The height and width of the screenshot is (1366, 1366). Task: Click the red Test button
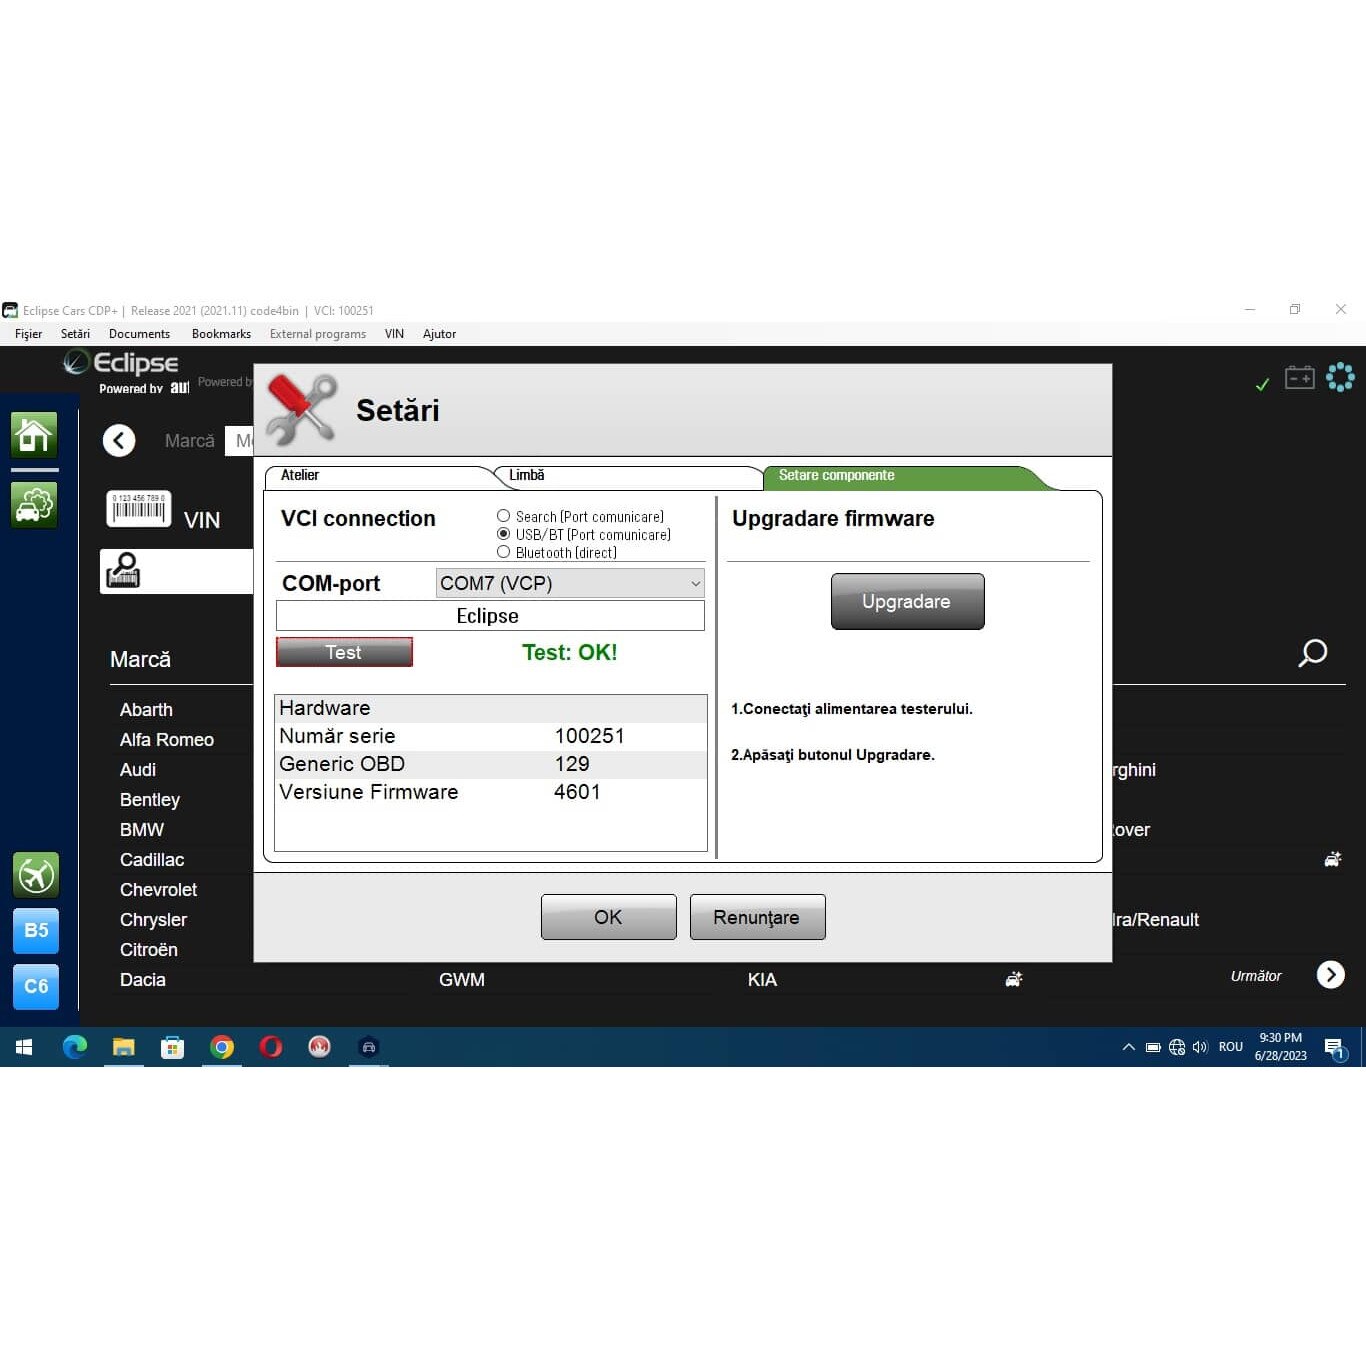point(344,652)
